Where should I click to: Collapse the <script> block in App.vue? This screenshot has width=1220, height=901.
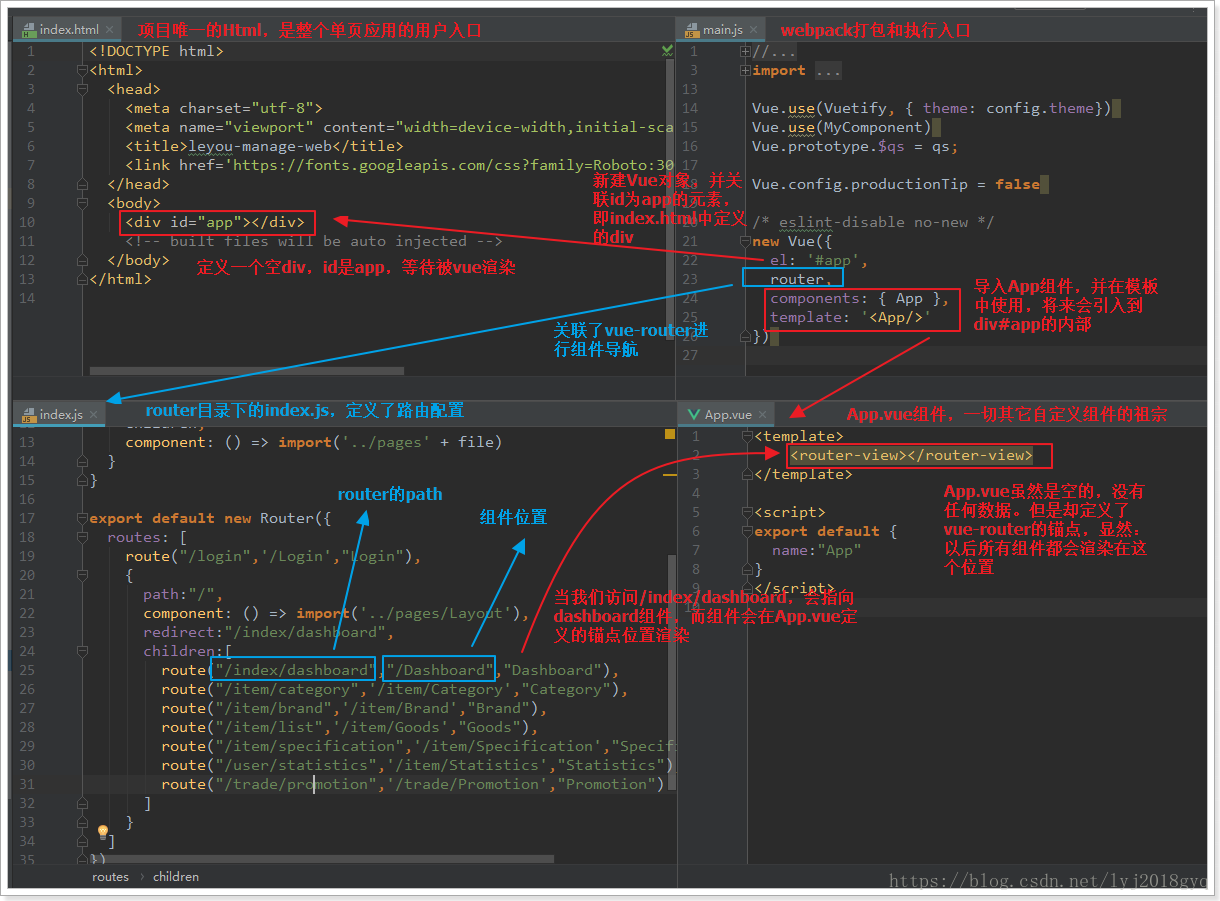point(748,512)
